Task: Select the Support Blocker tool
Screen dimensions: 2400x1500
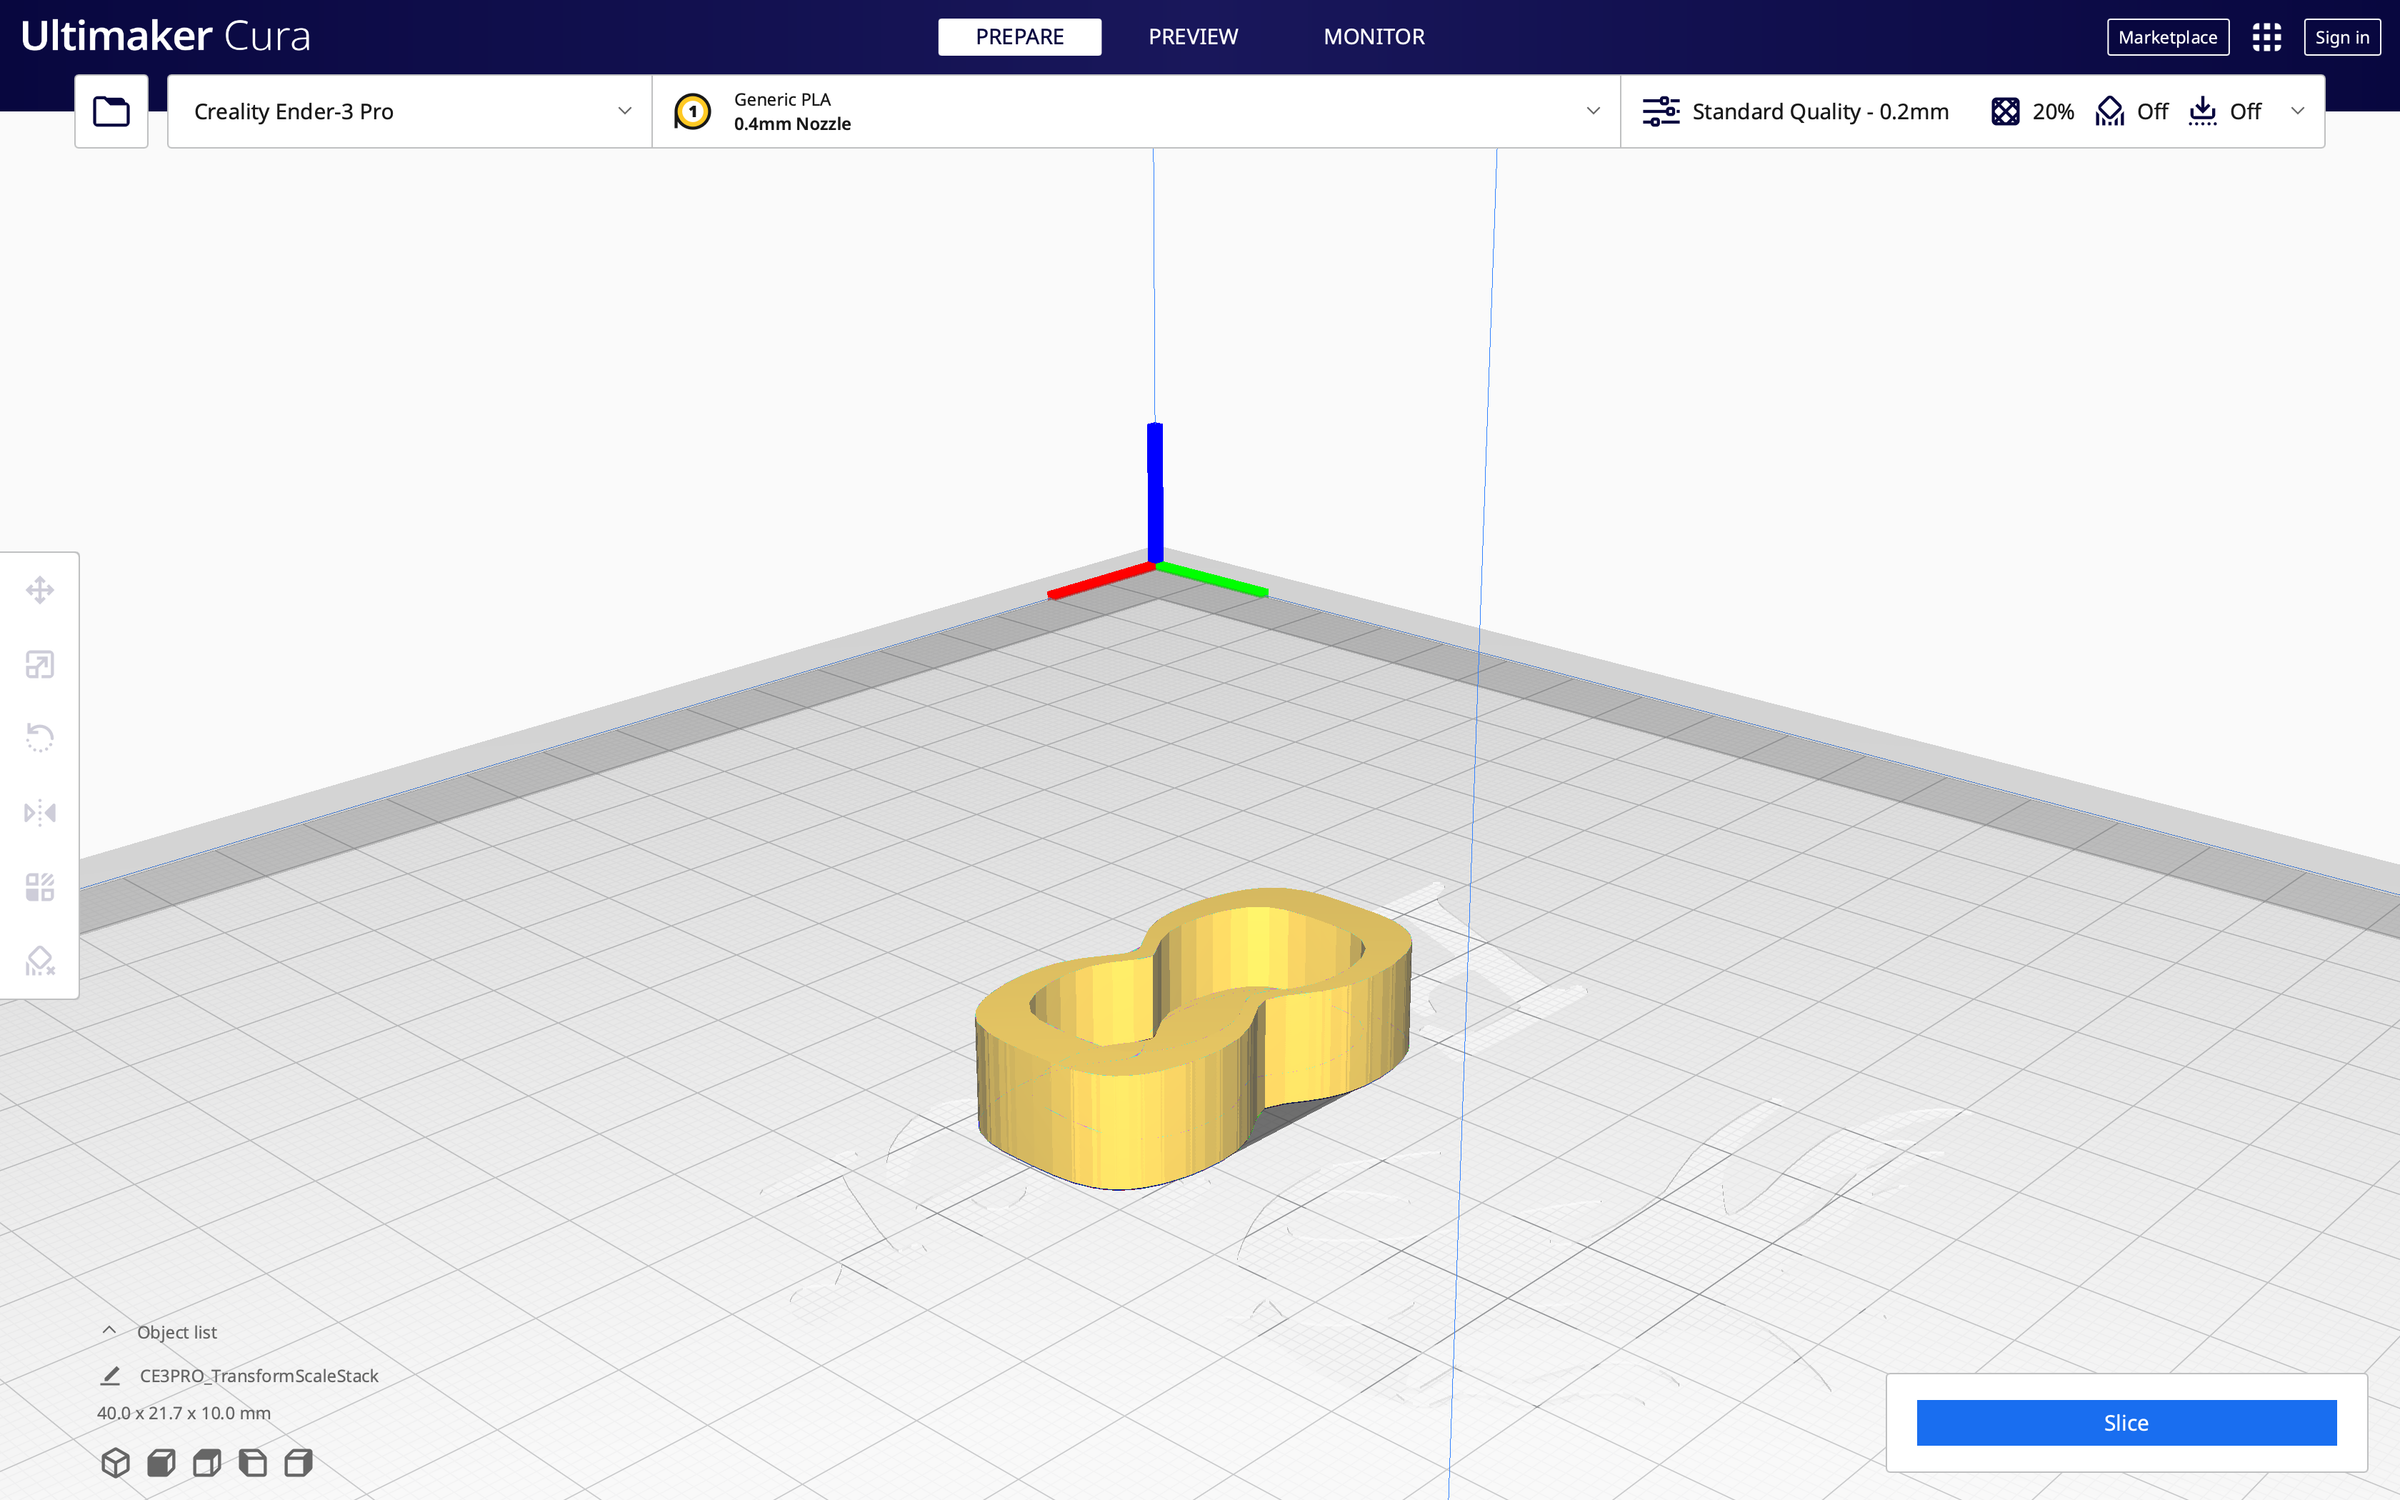Action: click(40, 961)
